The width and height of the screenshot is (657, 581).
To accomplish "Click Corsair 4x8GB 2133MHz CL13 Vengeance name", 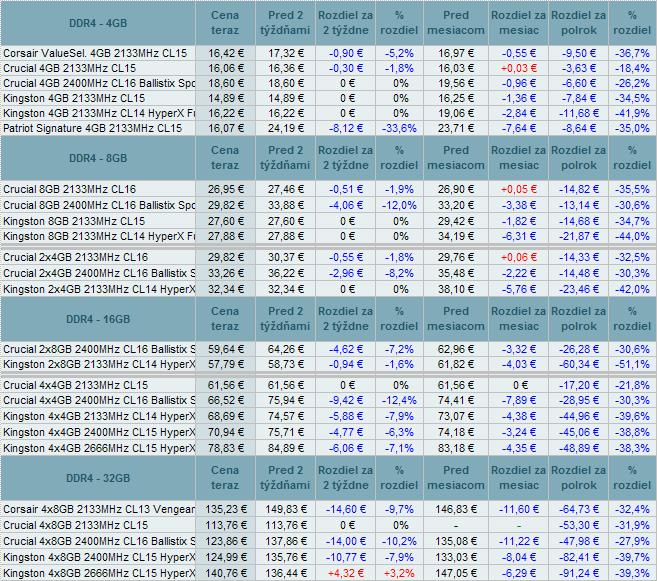I will (x=98, y=509).
